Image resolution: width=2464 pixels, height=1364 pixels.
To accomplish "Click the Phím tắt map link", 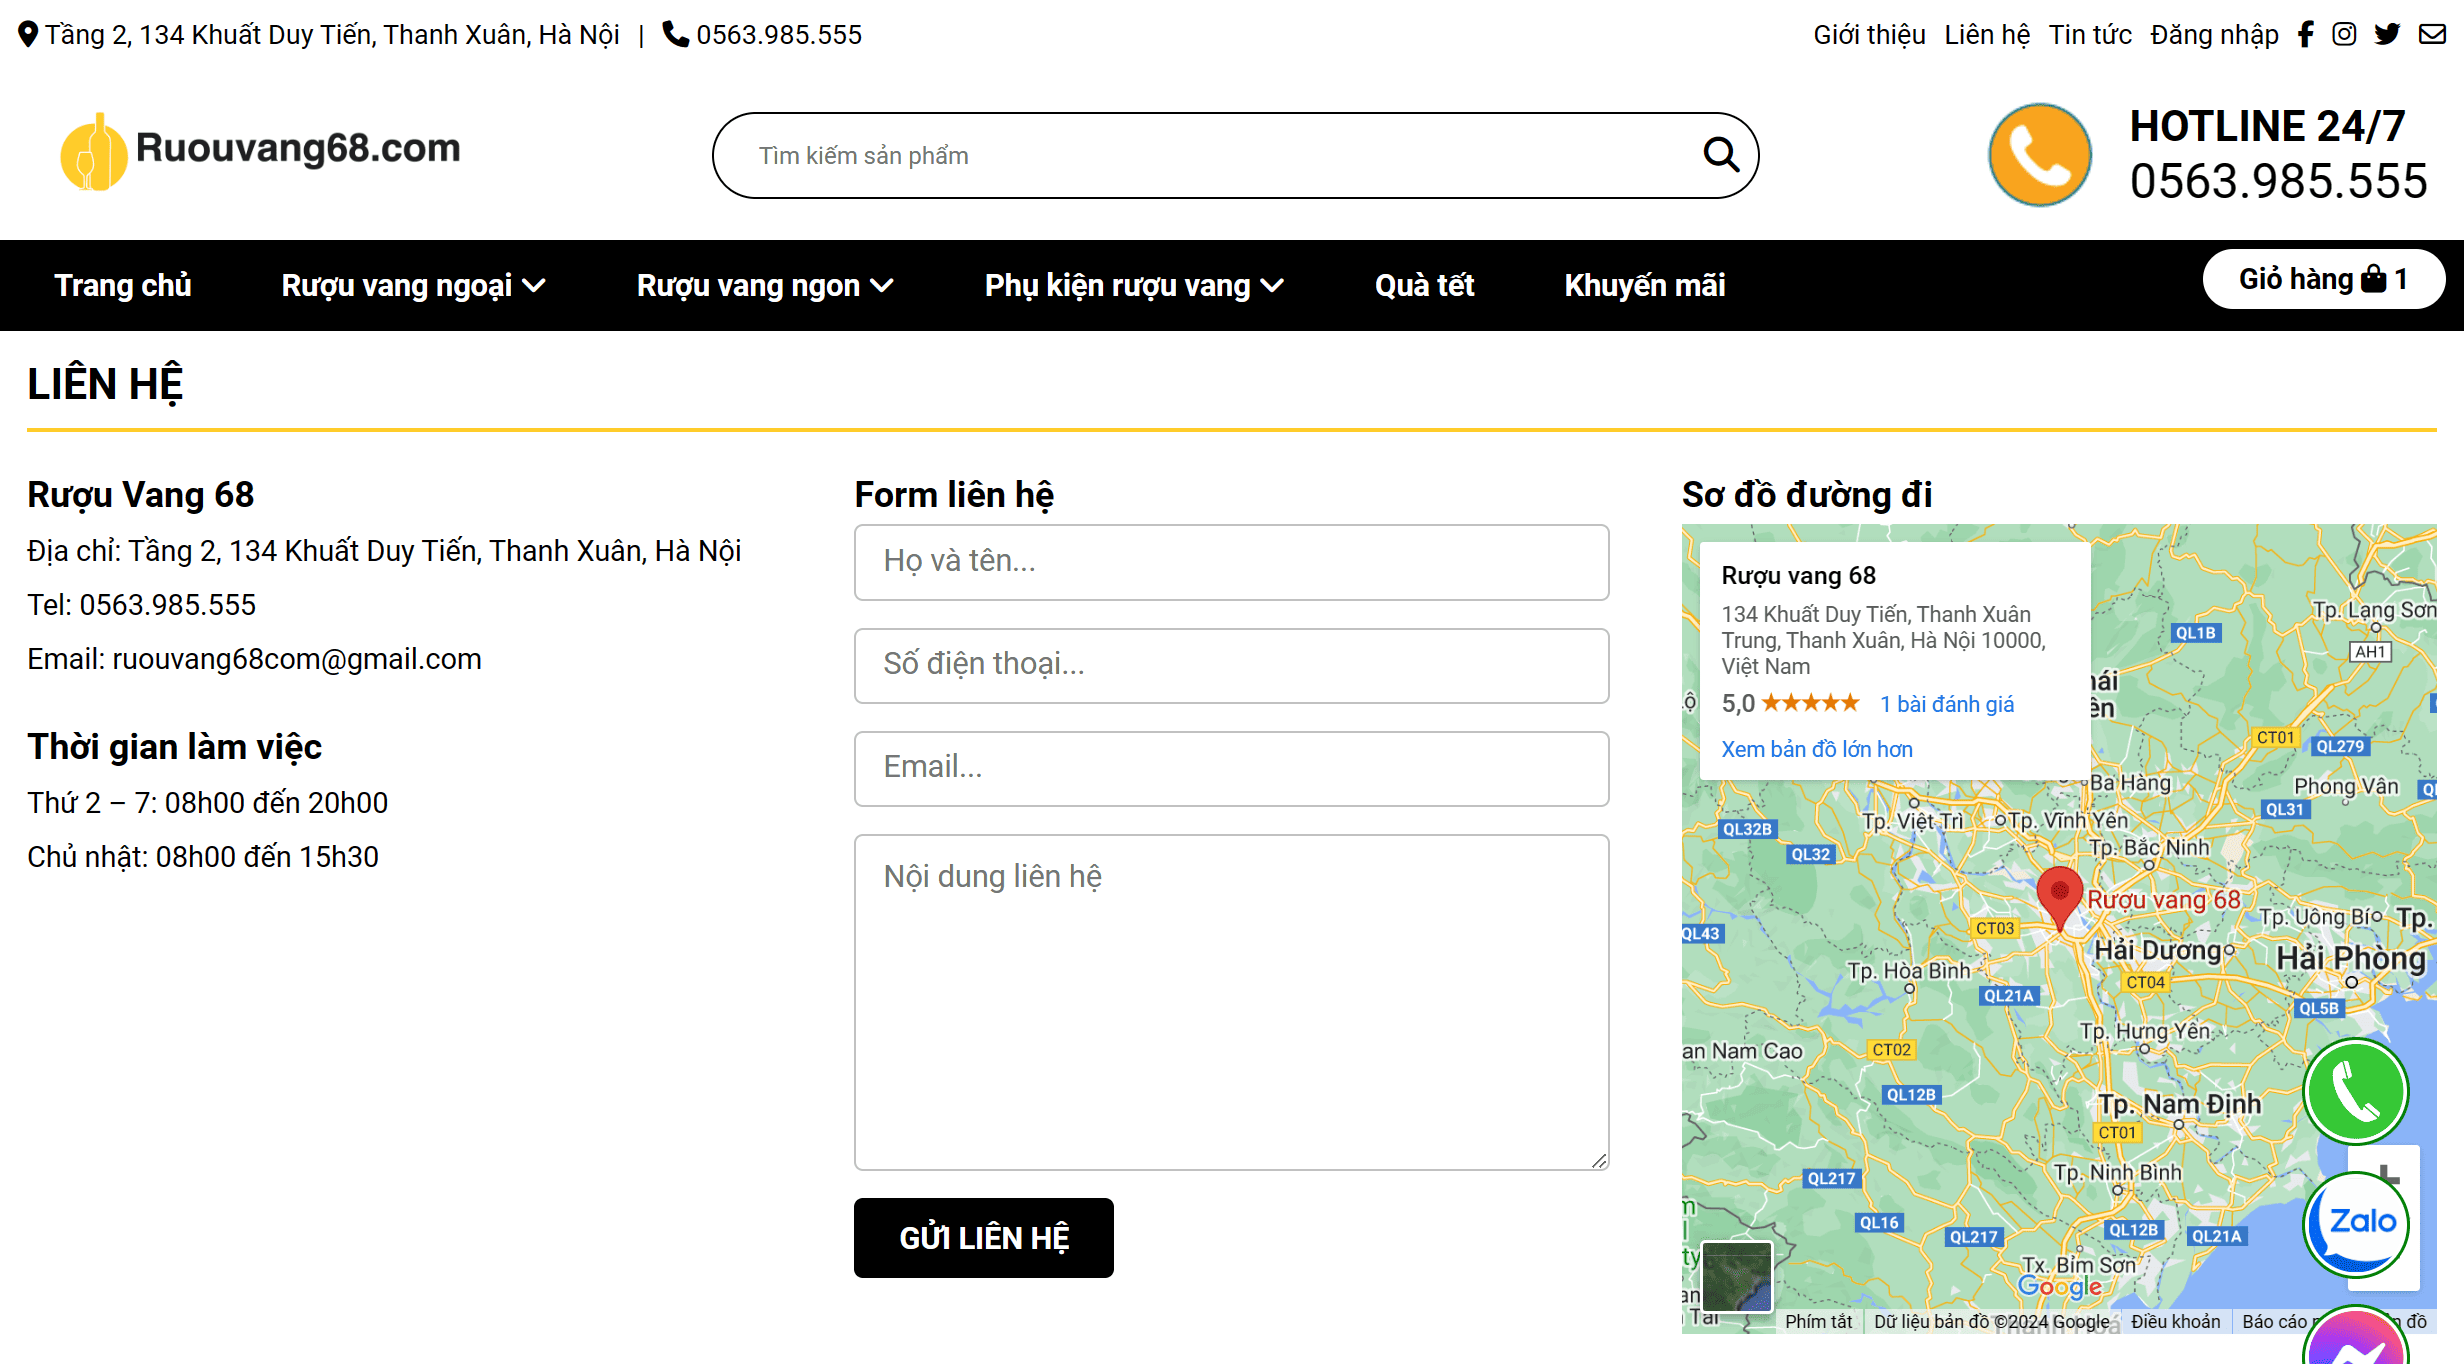I will click(1818, 1321).
